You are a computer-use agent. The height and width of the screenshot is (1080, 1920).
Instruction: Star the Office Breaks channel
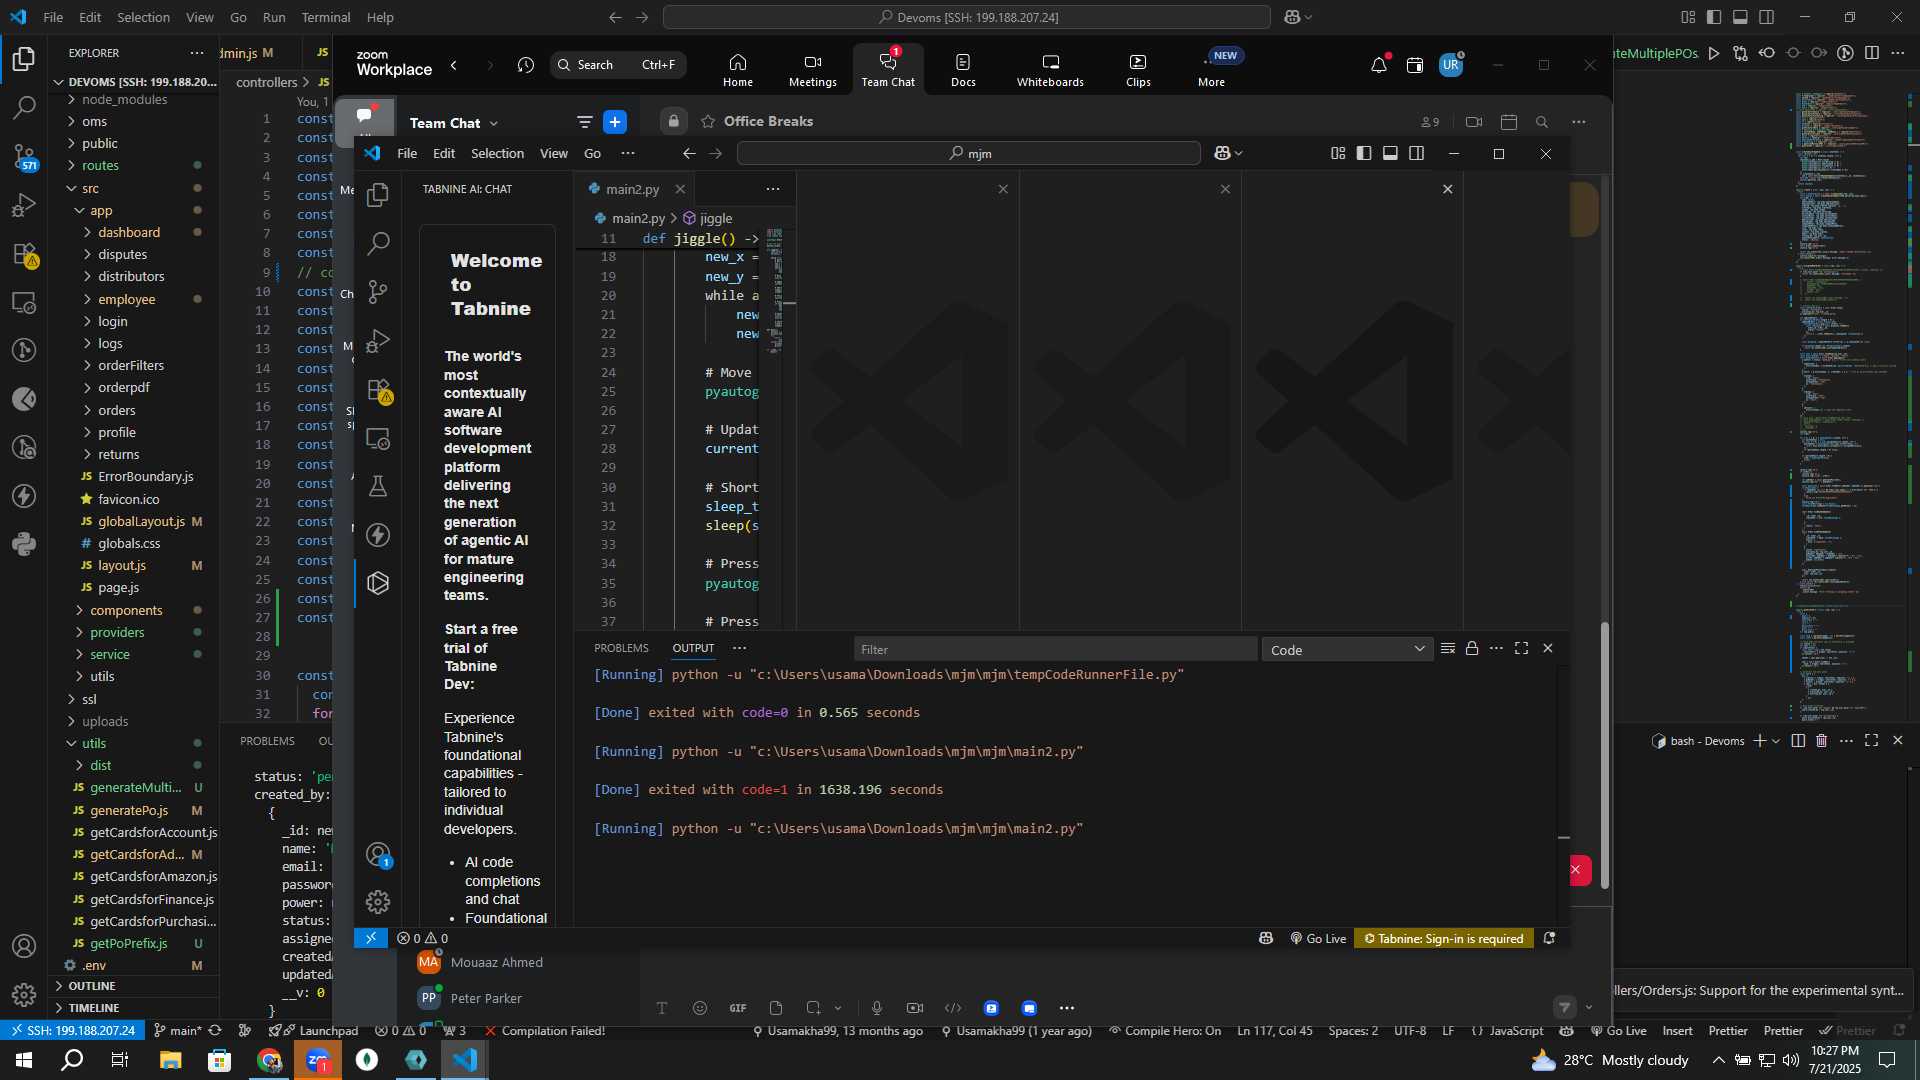click(708, 122)
